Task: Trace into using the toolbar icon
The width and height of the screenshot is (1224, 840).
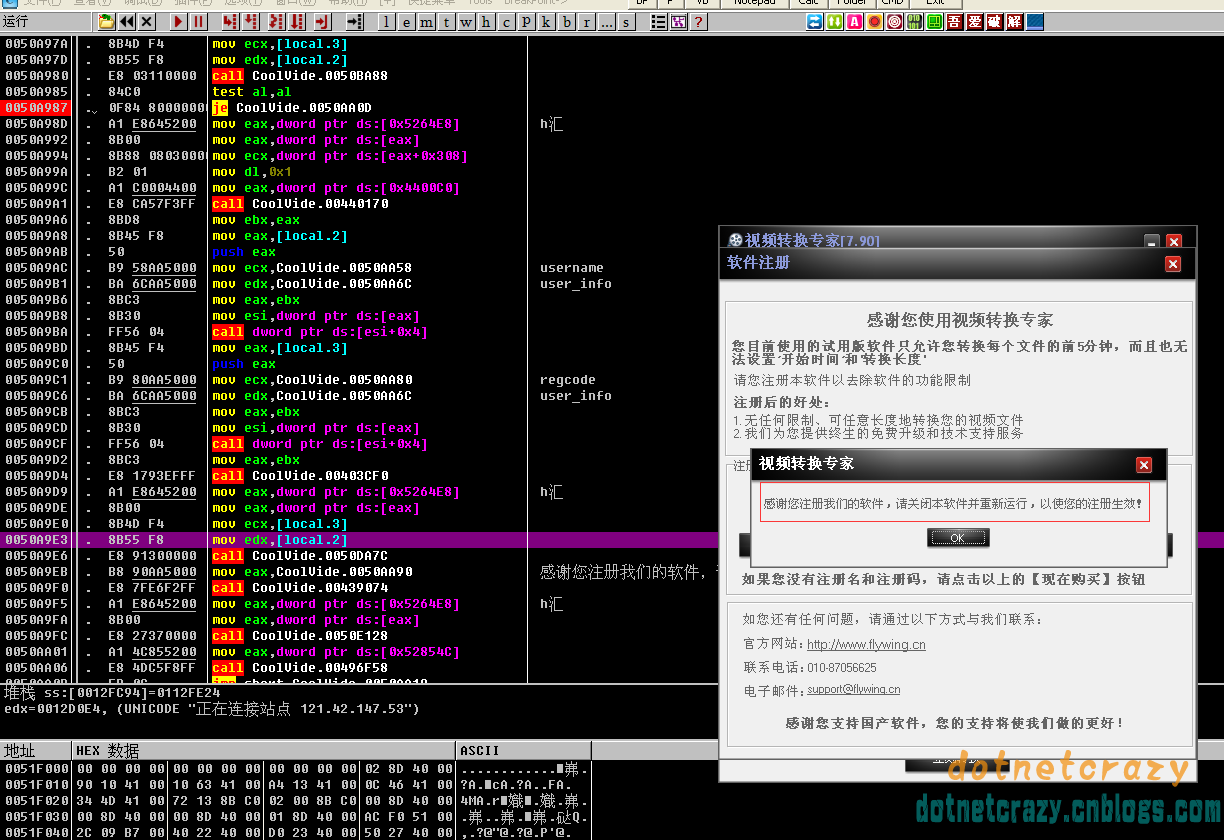Action: [x=277, y=21]
